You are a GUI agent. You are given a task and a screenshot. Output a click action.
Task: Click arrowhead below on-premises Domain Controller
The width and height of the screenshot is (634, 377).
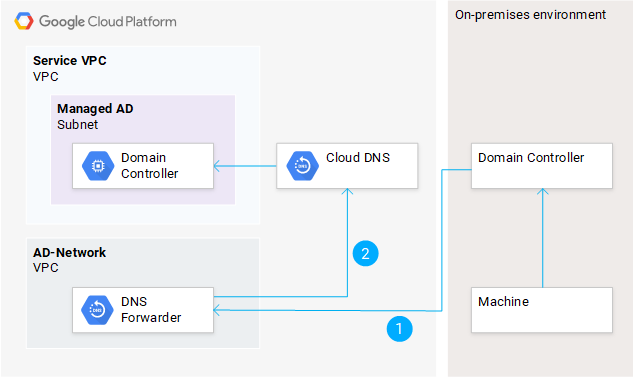[x=542, y=191]
